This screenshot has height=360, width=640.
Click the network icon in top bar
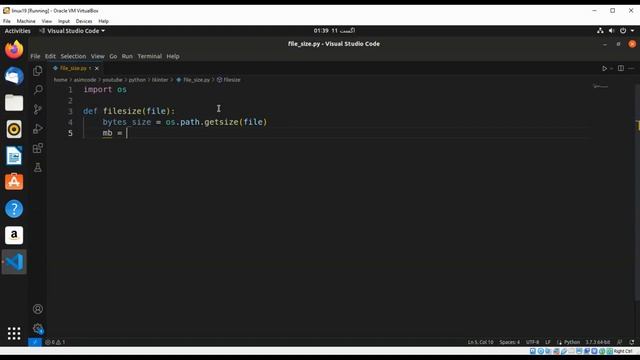(600, 31)
